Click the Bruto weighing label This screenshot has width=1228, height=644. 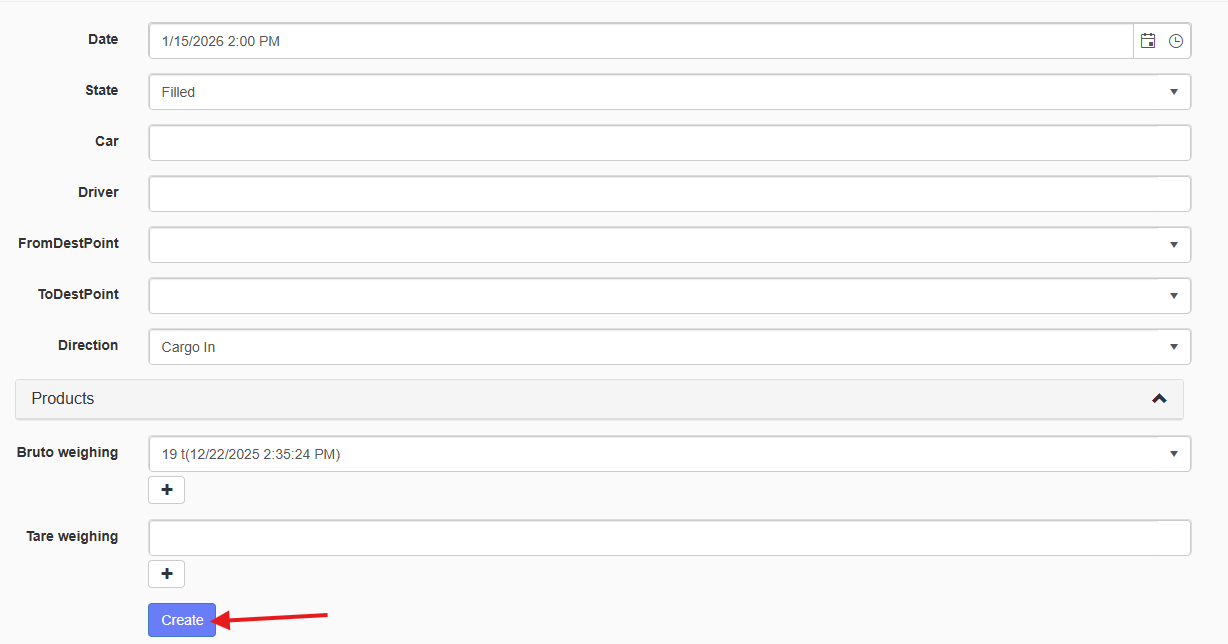67,452
